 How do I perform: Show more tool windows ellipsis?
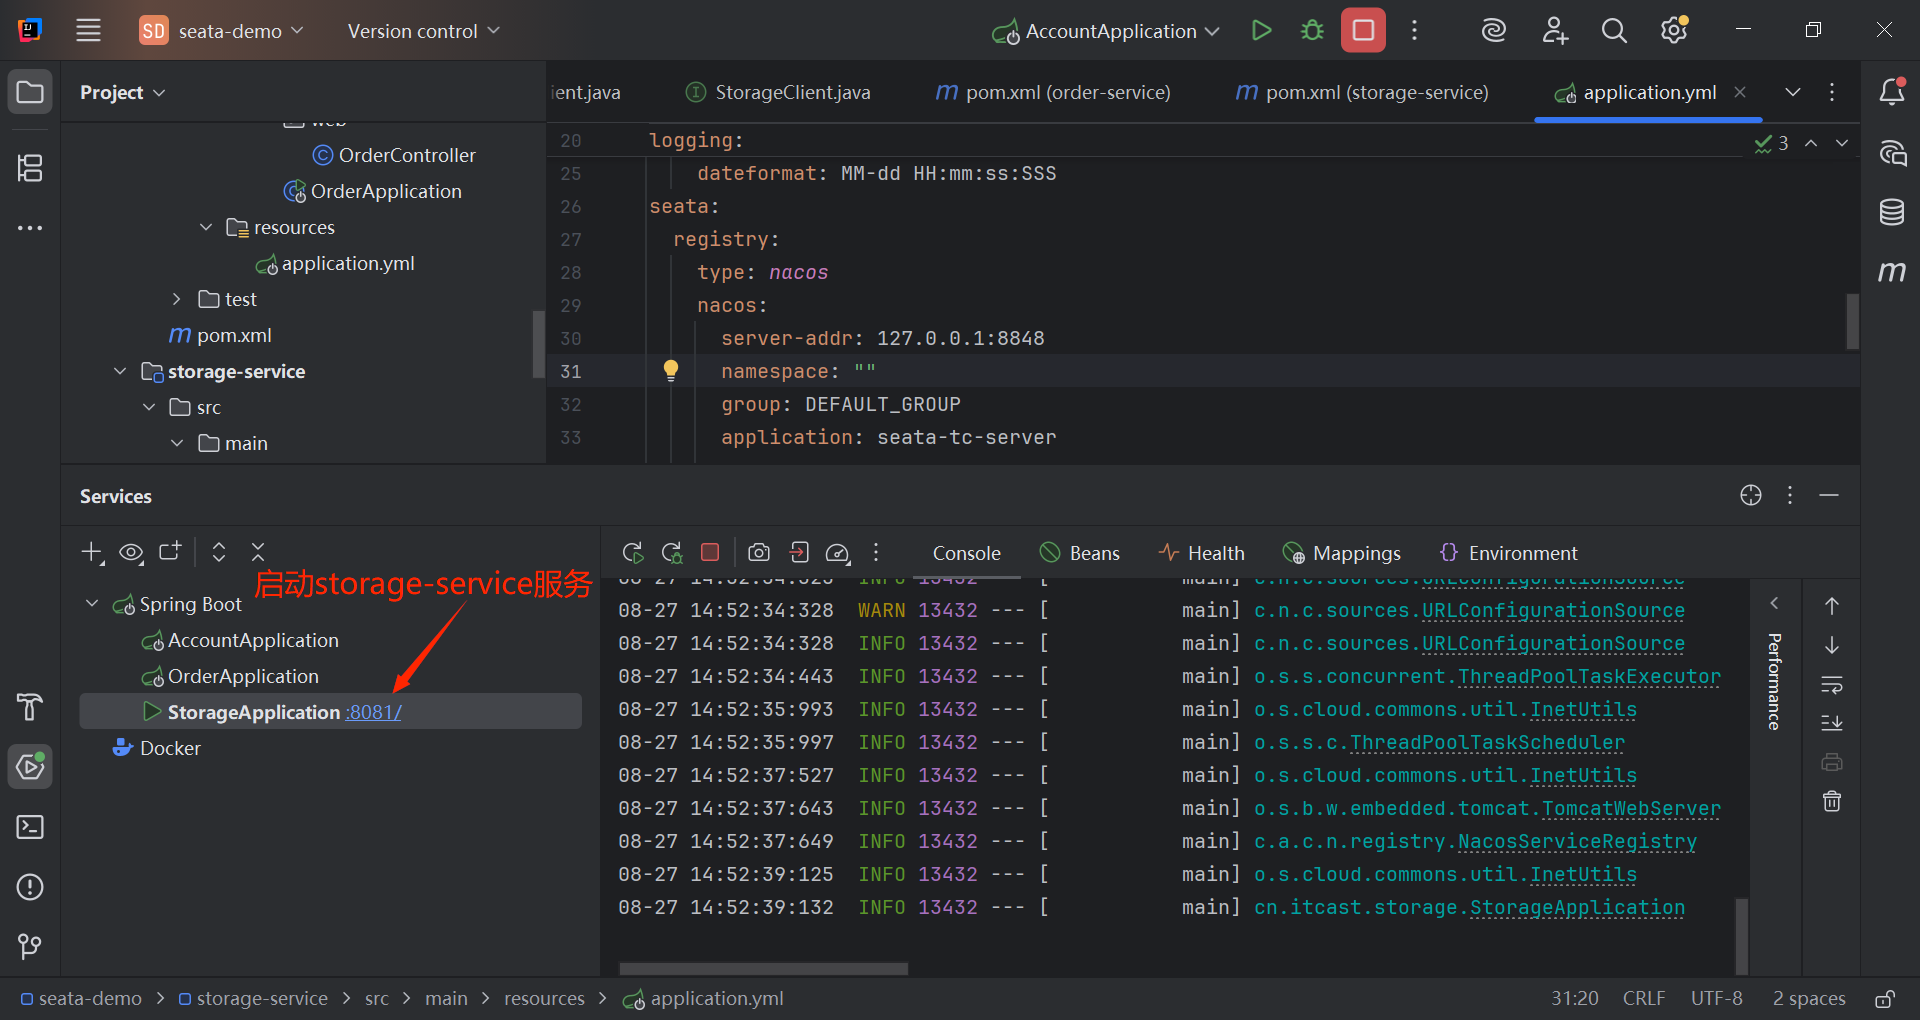coord(30,228)
